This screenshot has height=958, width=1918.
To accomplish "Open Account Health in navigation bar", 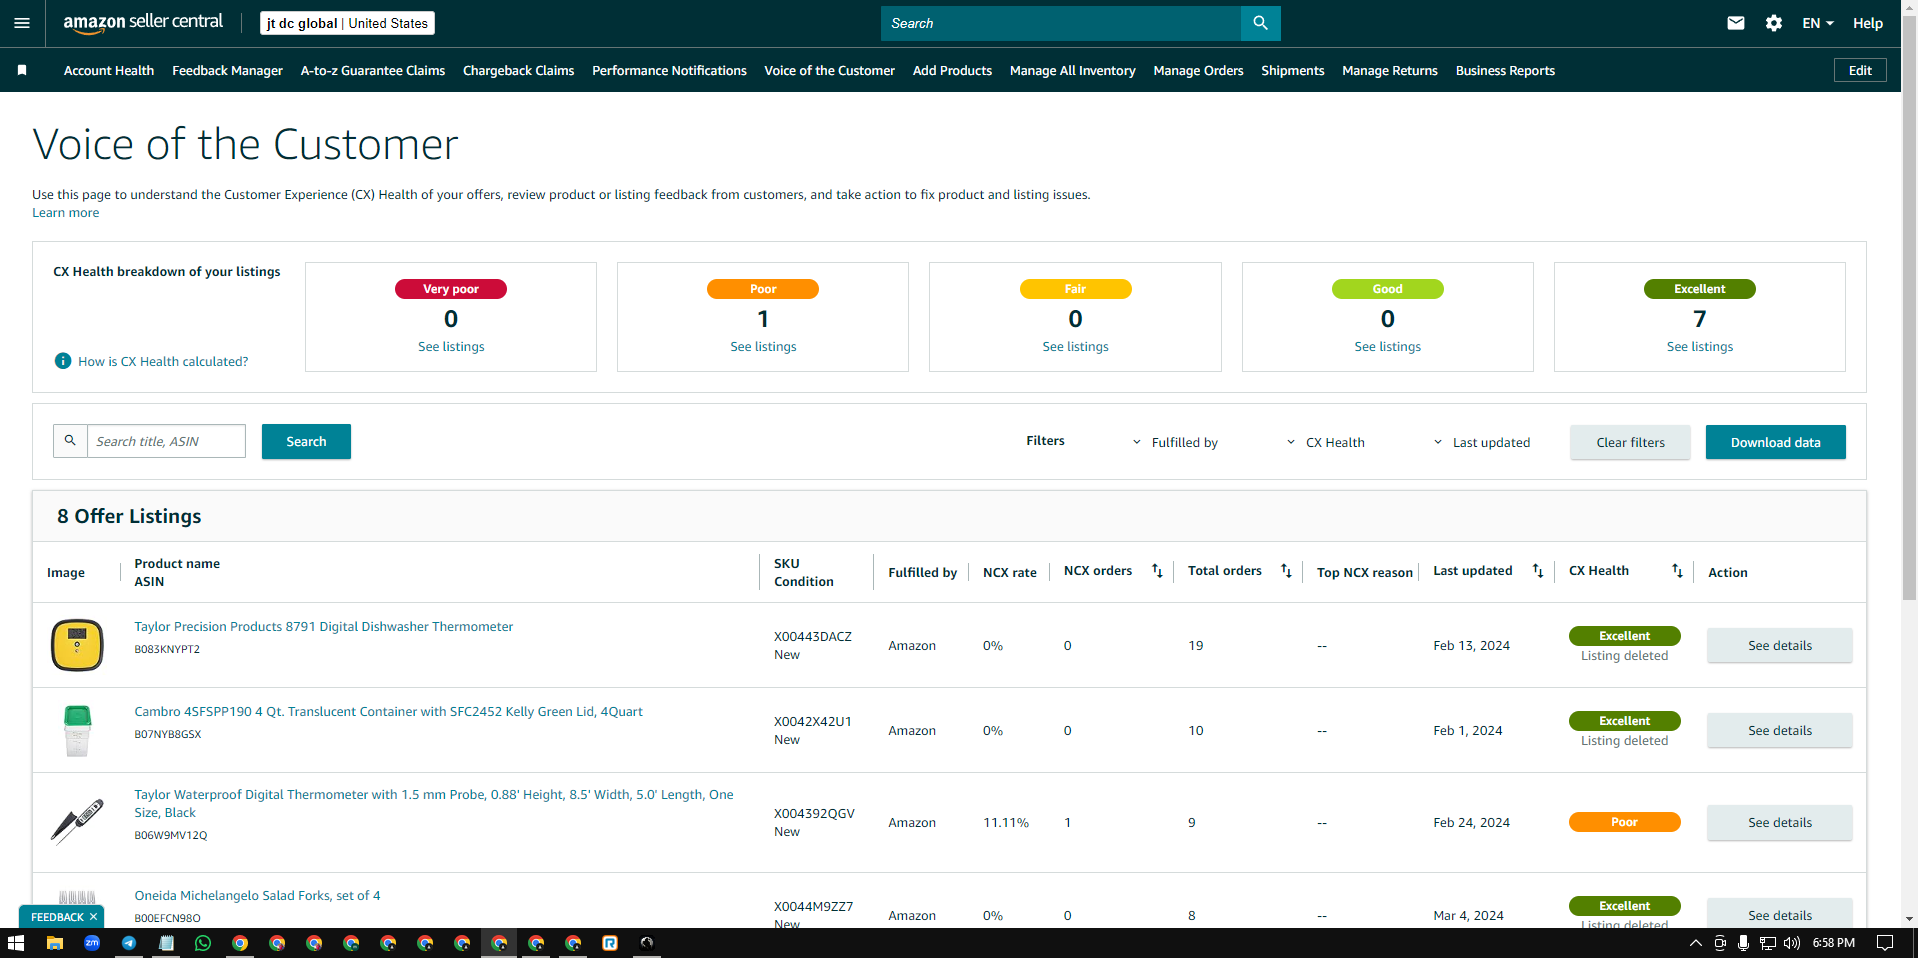I will tap(109, 70).
